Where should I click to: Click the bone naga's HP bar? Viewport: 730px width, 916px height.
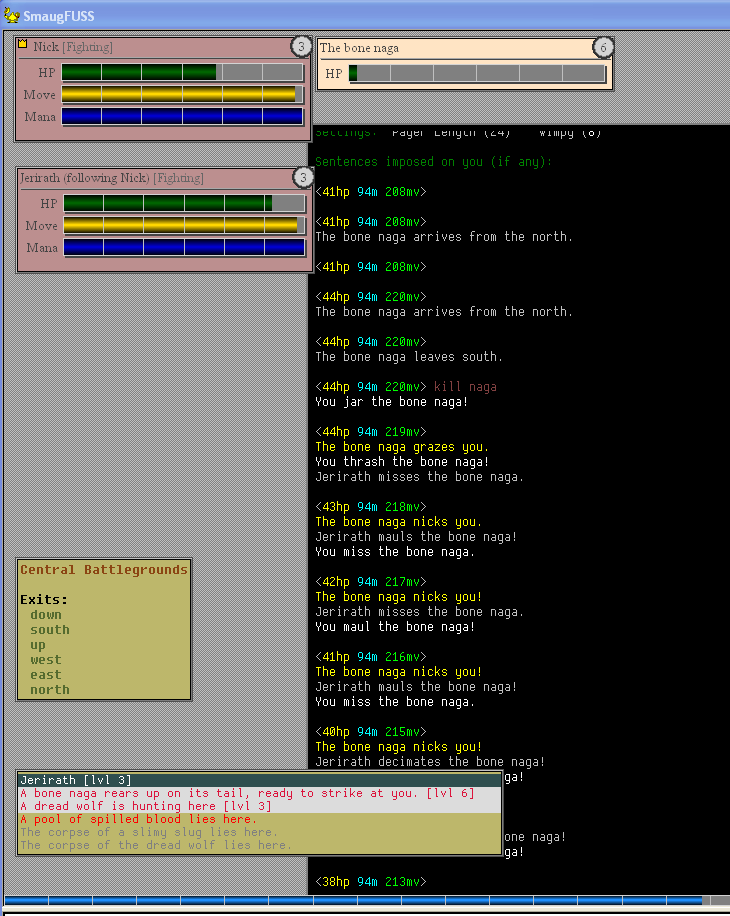click(477, 74)
